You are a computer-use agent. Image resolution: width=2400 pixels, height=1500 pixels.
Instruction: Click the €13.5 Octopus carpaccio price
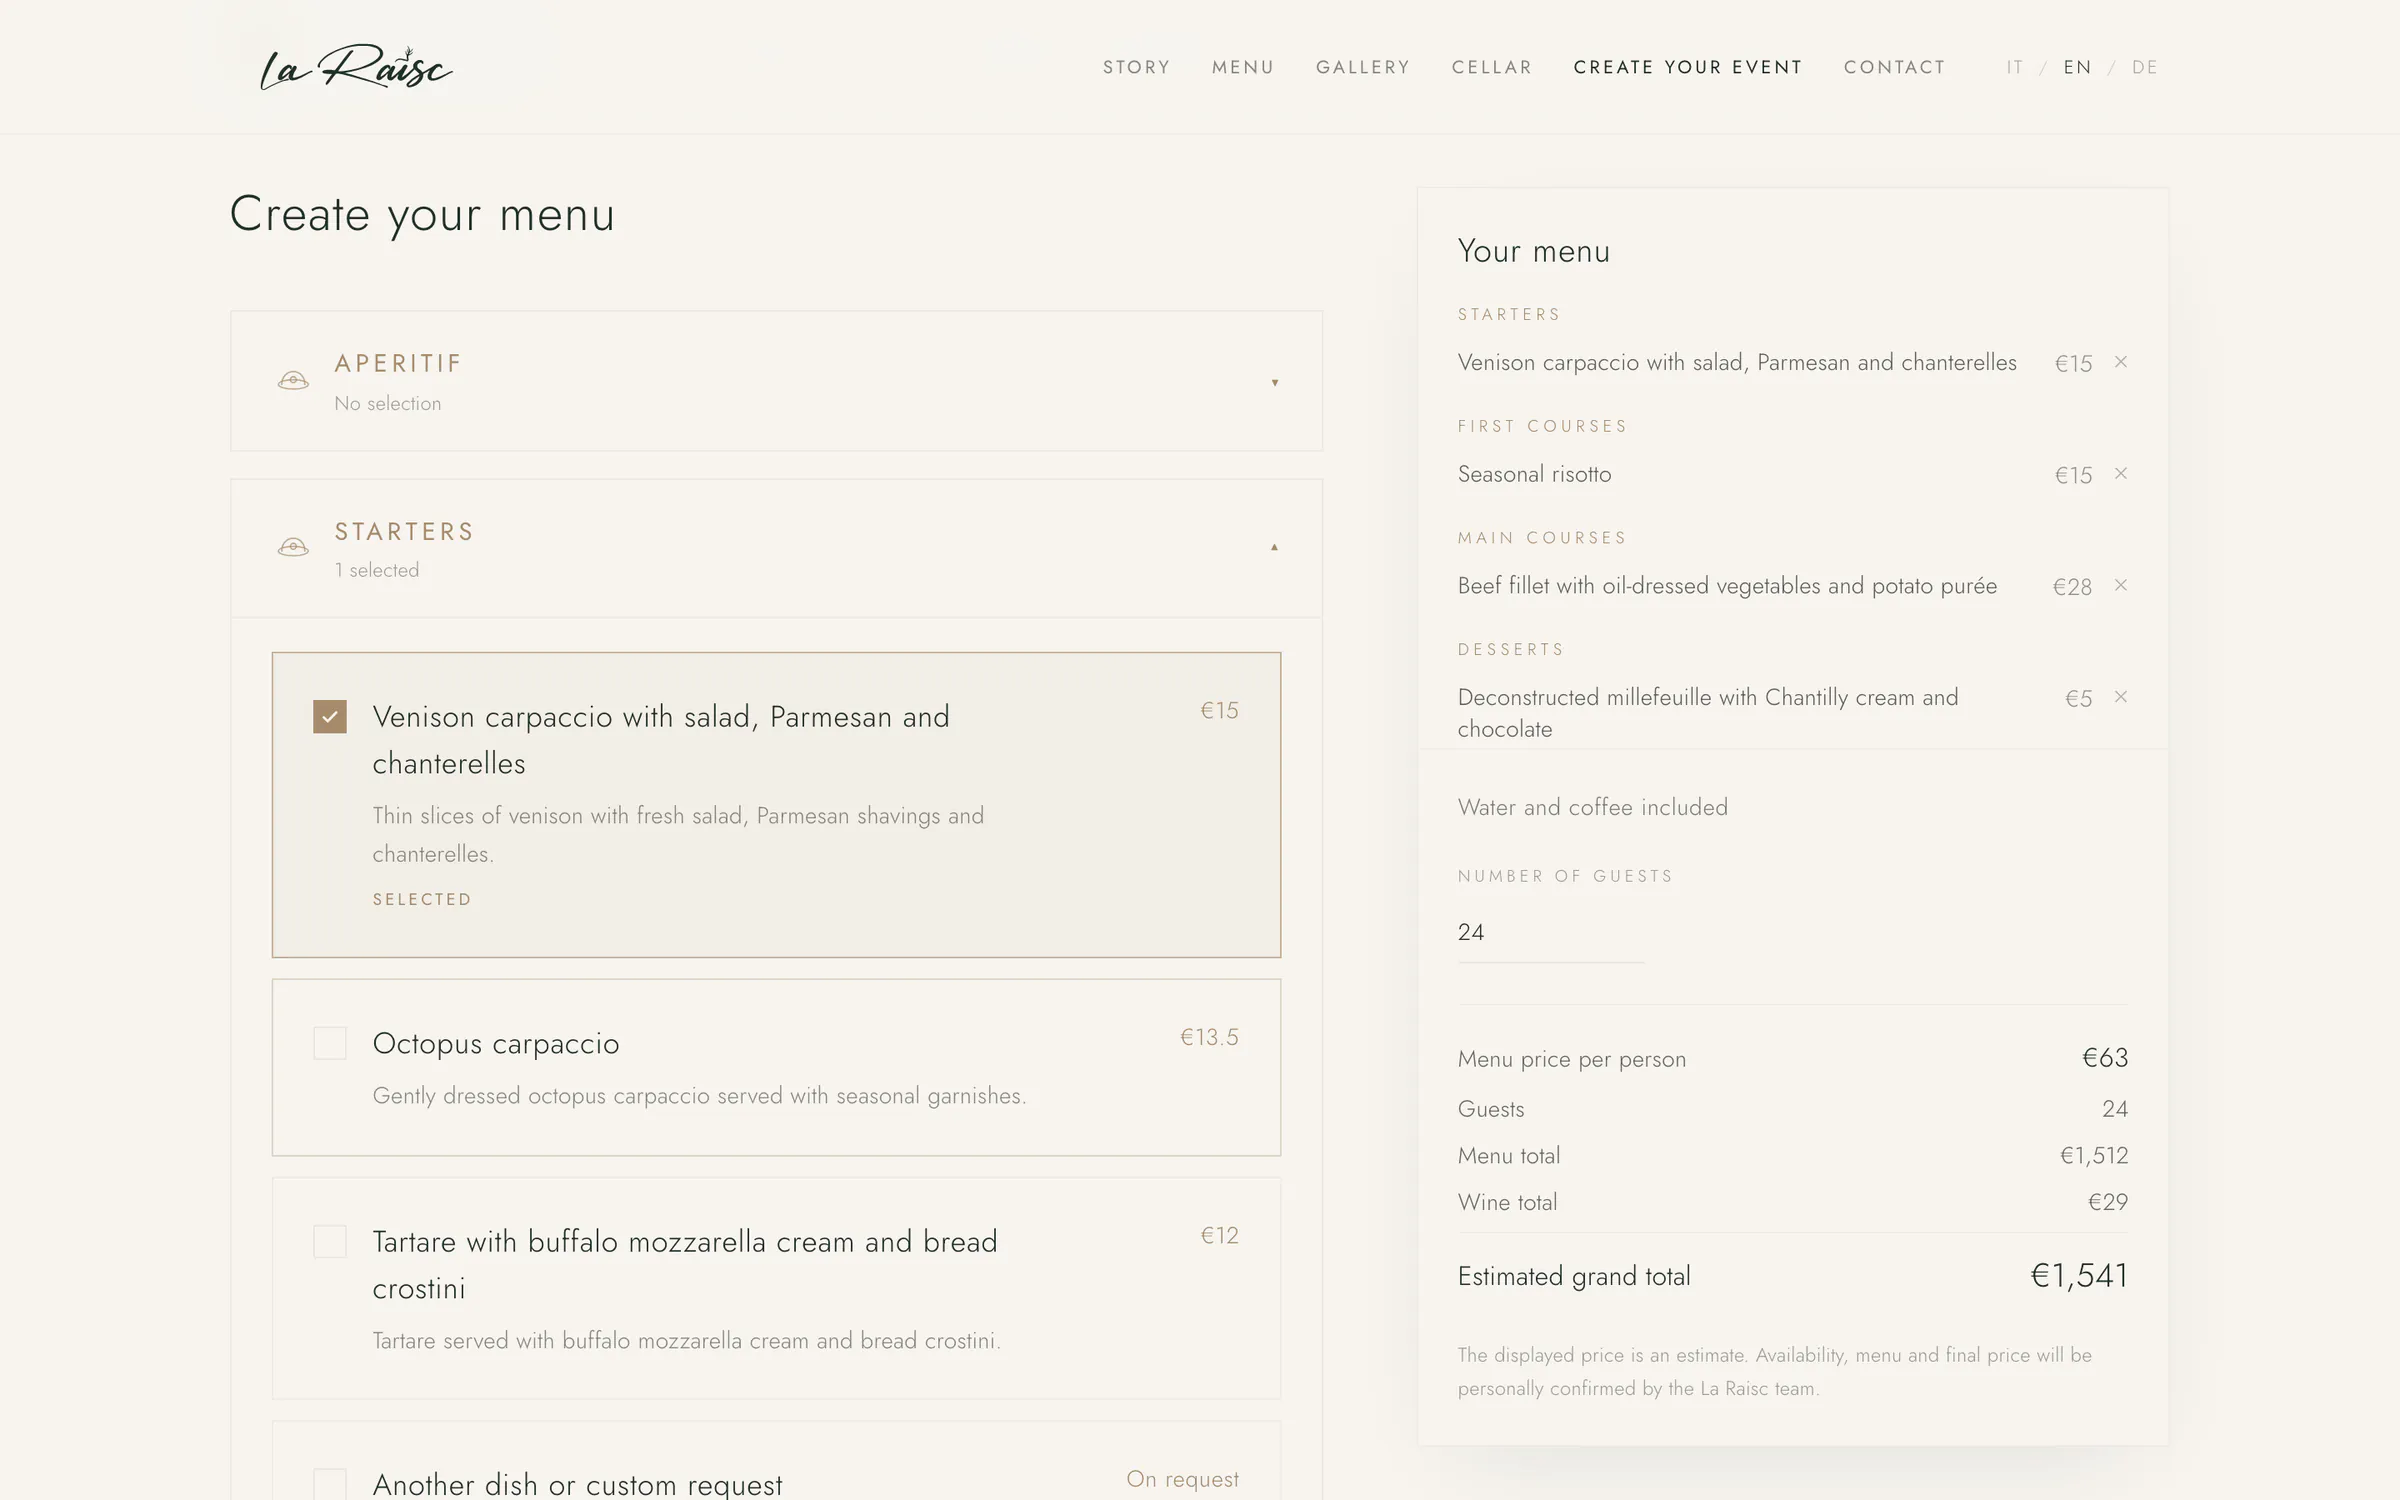1209,1037
